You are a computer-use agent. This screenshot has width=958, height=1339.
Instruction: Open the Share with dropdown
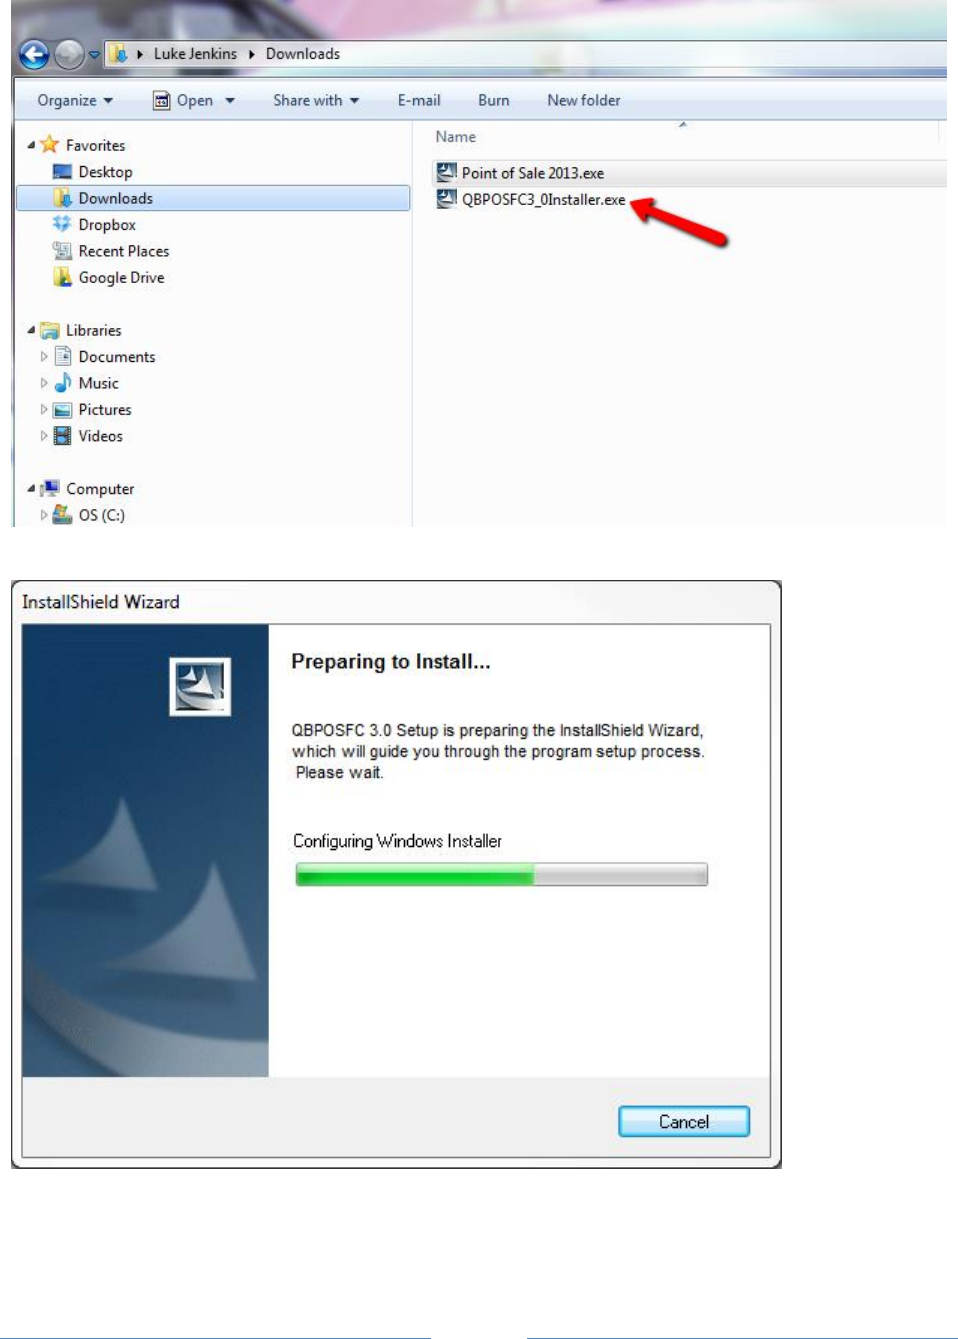click(x=316, y=100)
